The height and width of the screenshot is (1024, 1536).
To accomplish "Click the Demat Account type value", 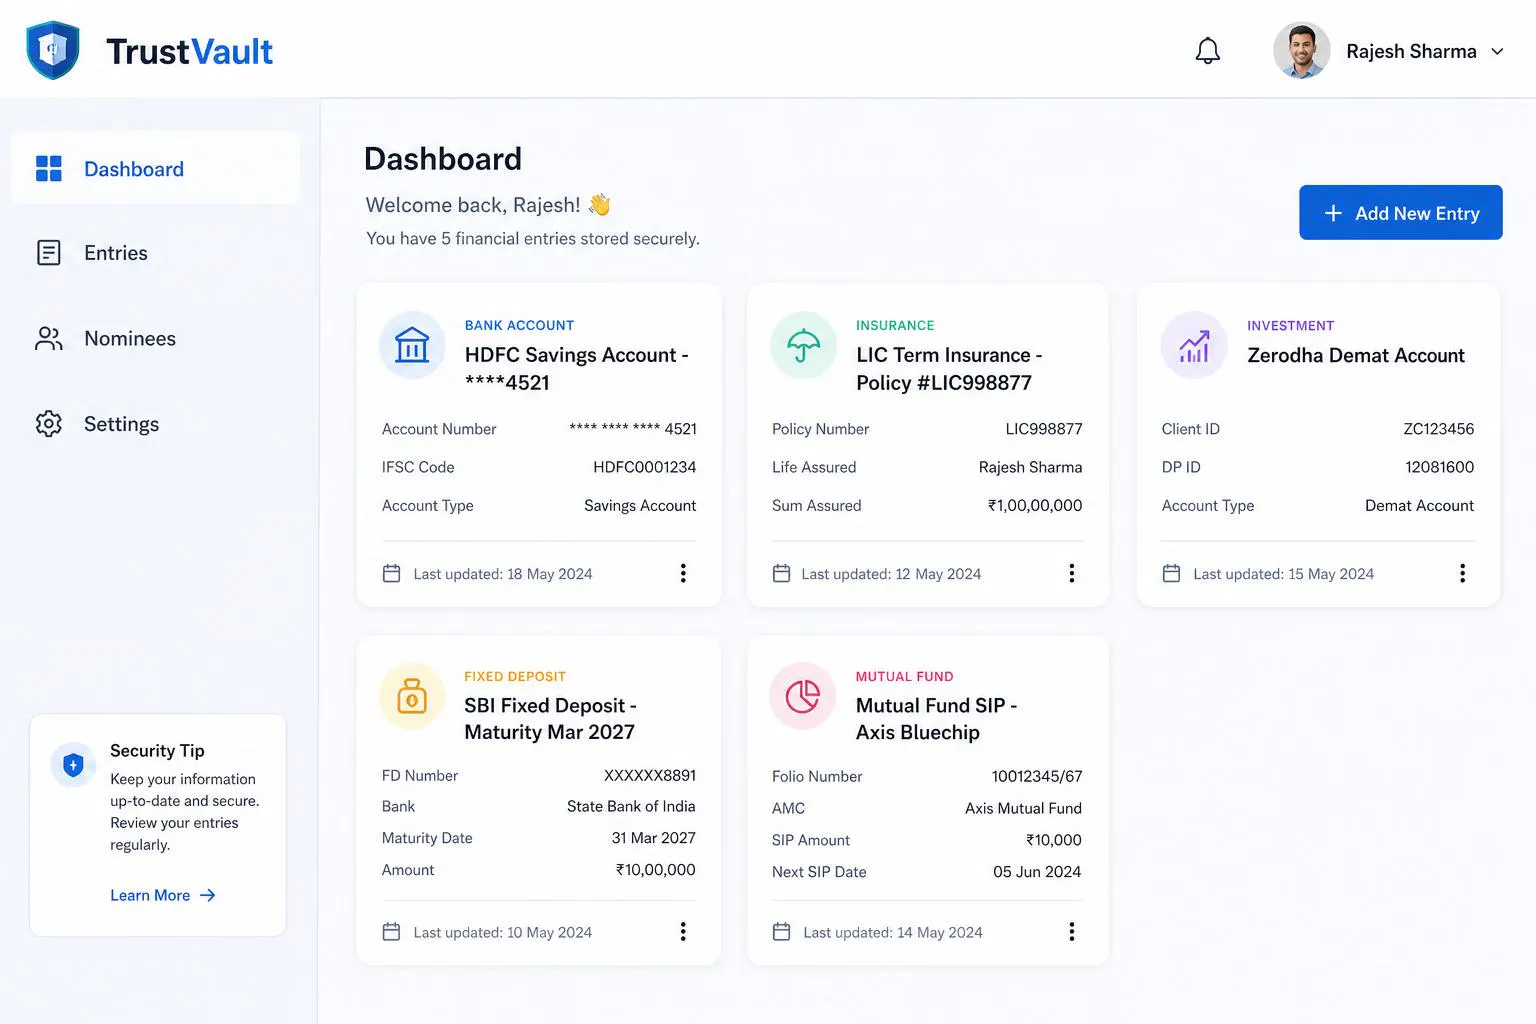I will (x=1419, y=505).
